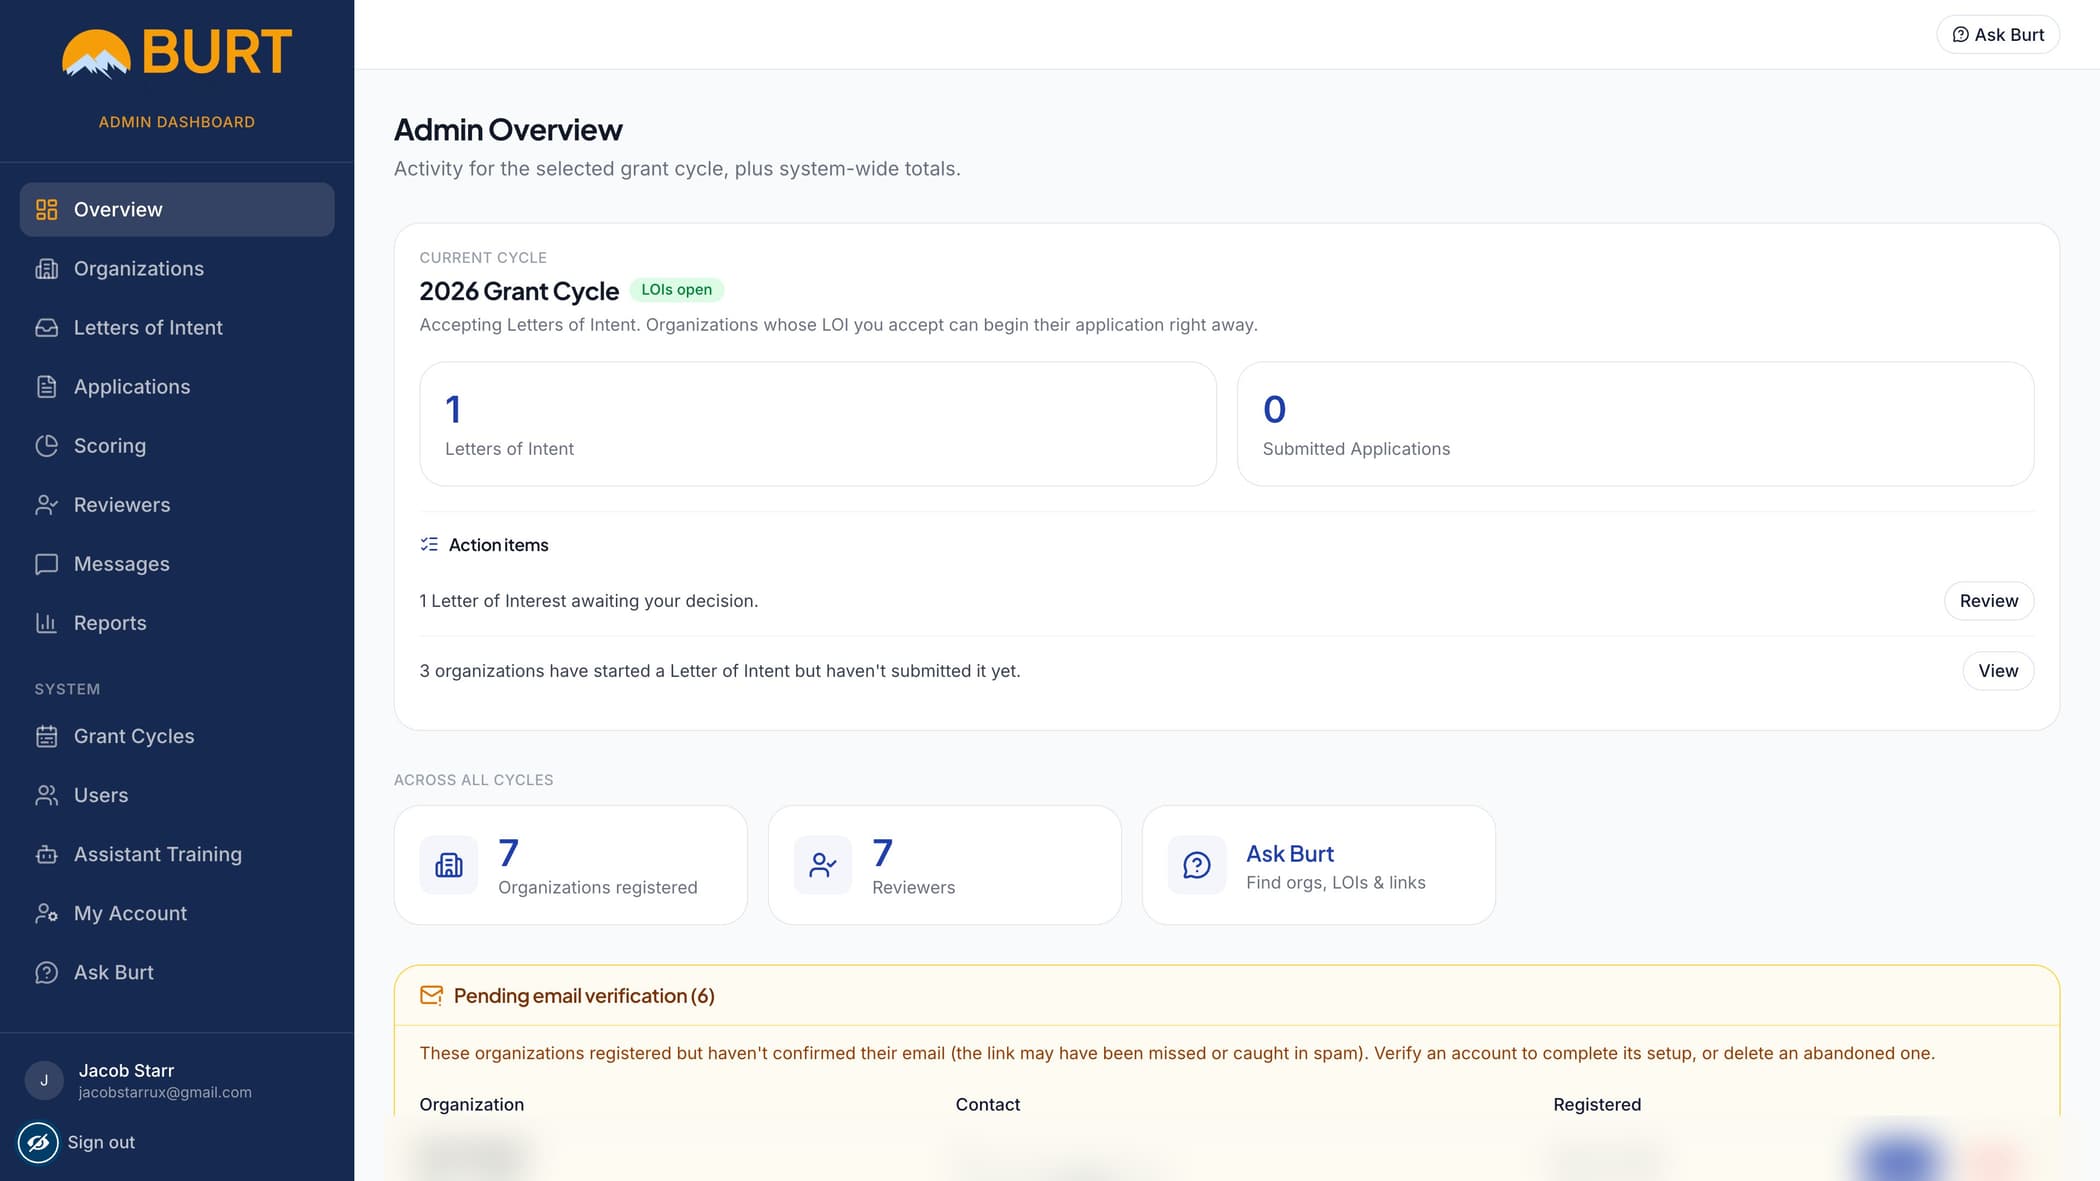Open the Overview menu item

tap(177, 209)
